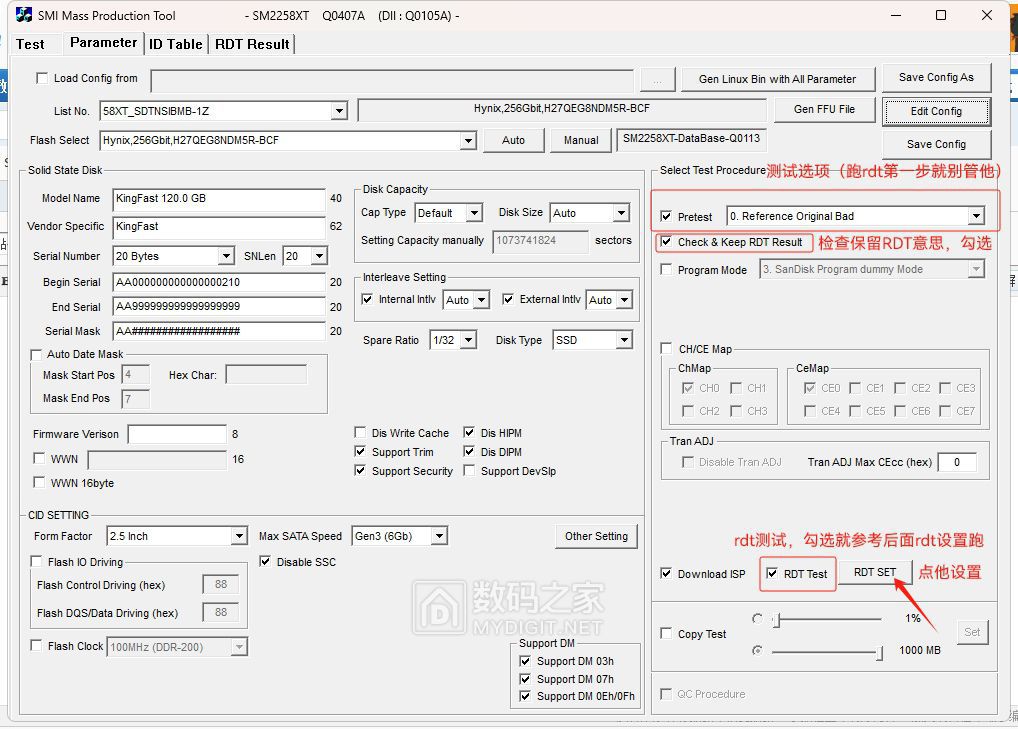Click the Tran ADJ Max CEcc field
Viewport: 1018px width, 729px height.
(x=957, y=462)
